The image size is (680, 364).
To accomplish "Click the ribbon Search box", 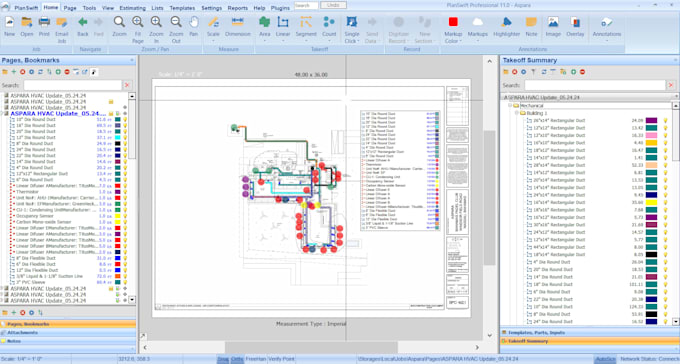I will click(x=306, y=5).
